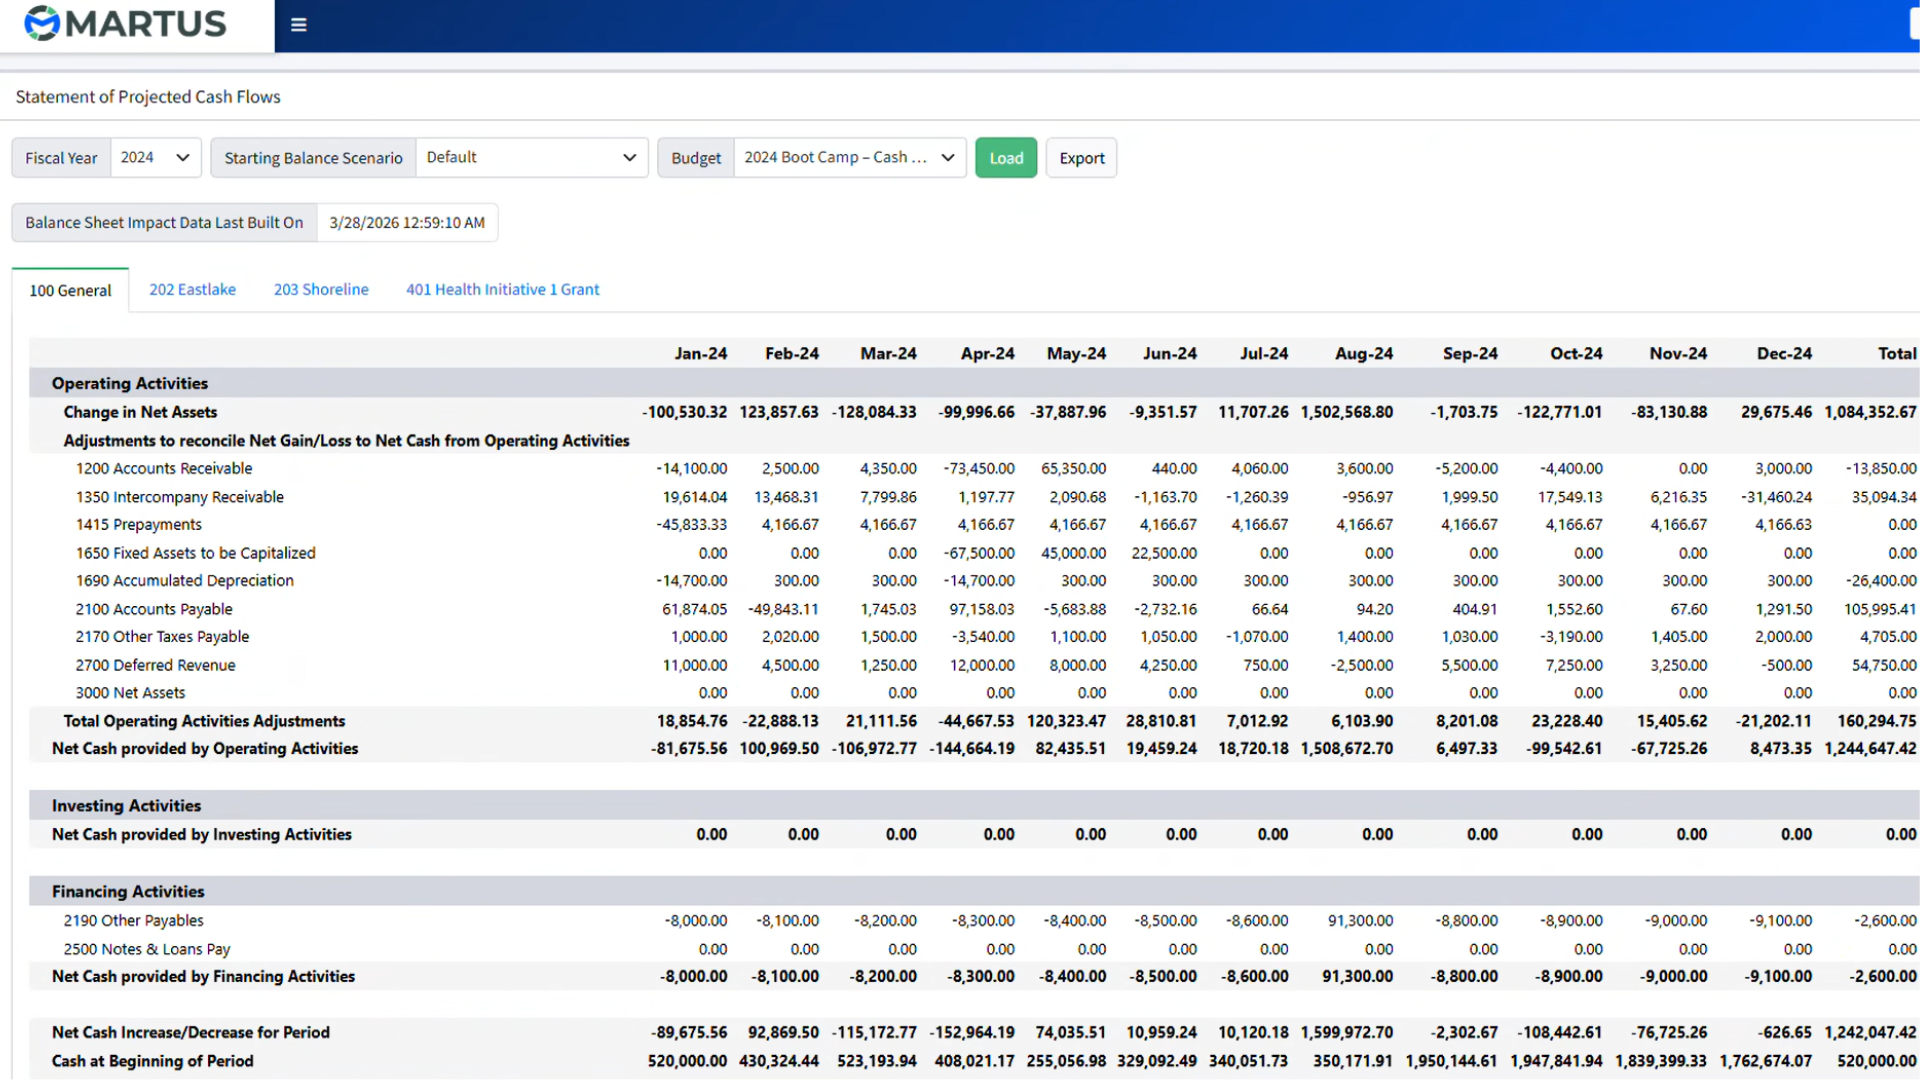1920x1080 pixels.
Task: Click the Export button
Action: click(1081, 158)
